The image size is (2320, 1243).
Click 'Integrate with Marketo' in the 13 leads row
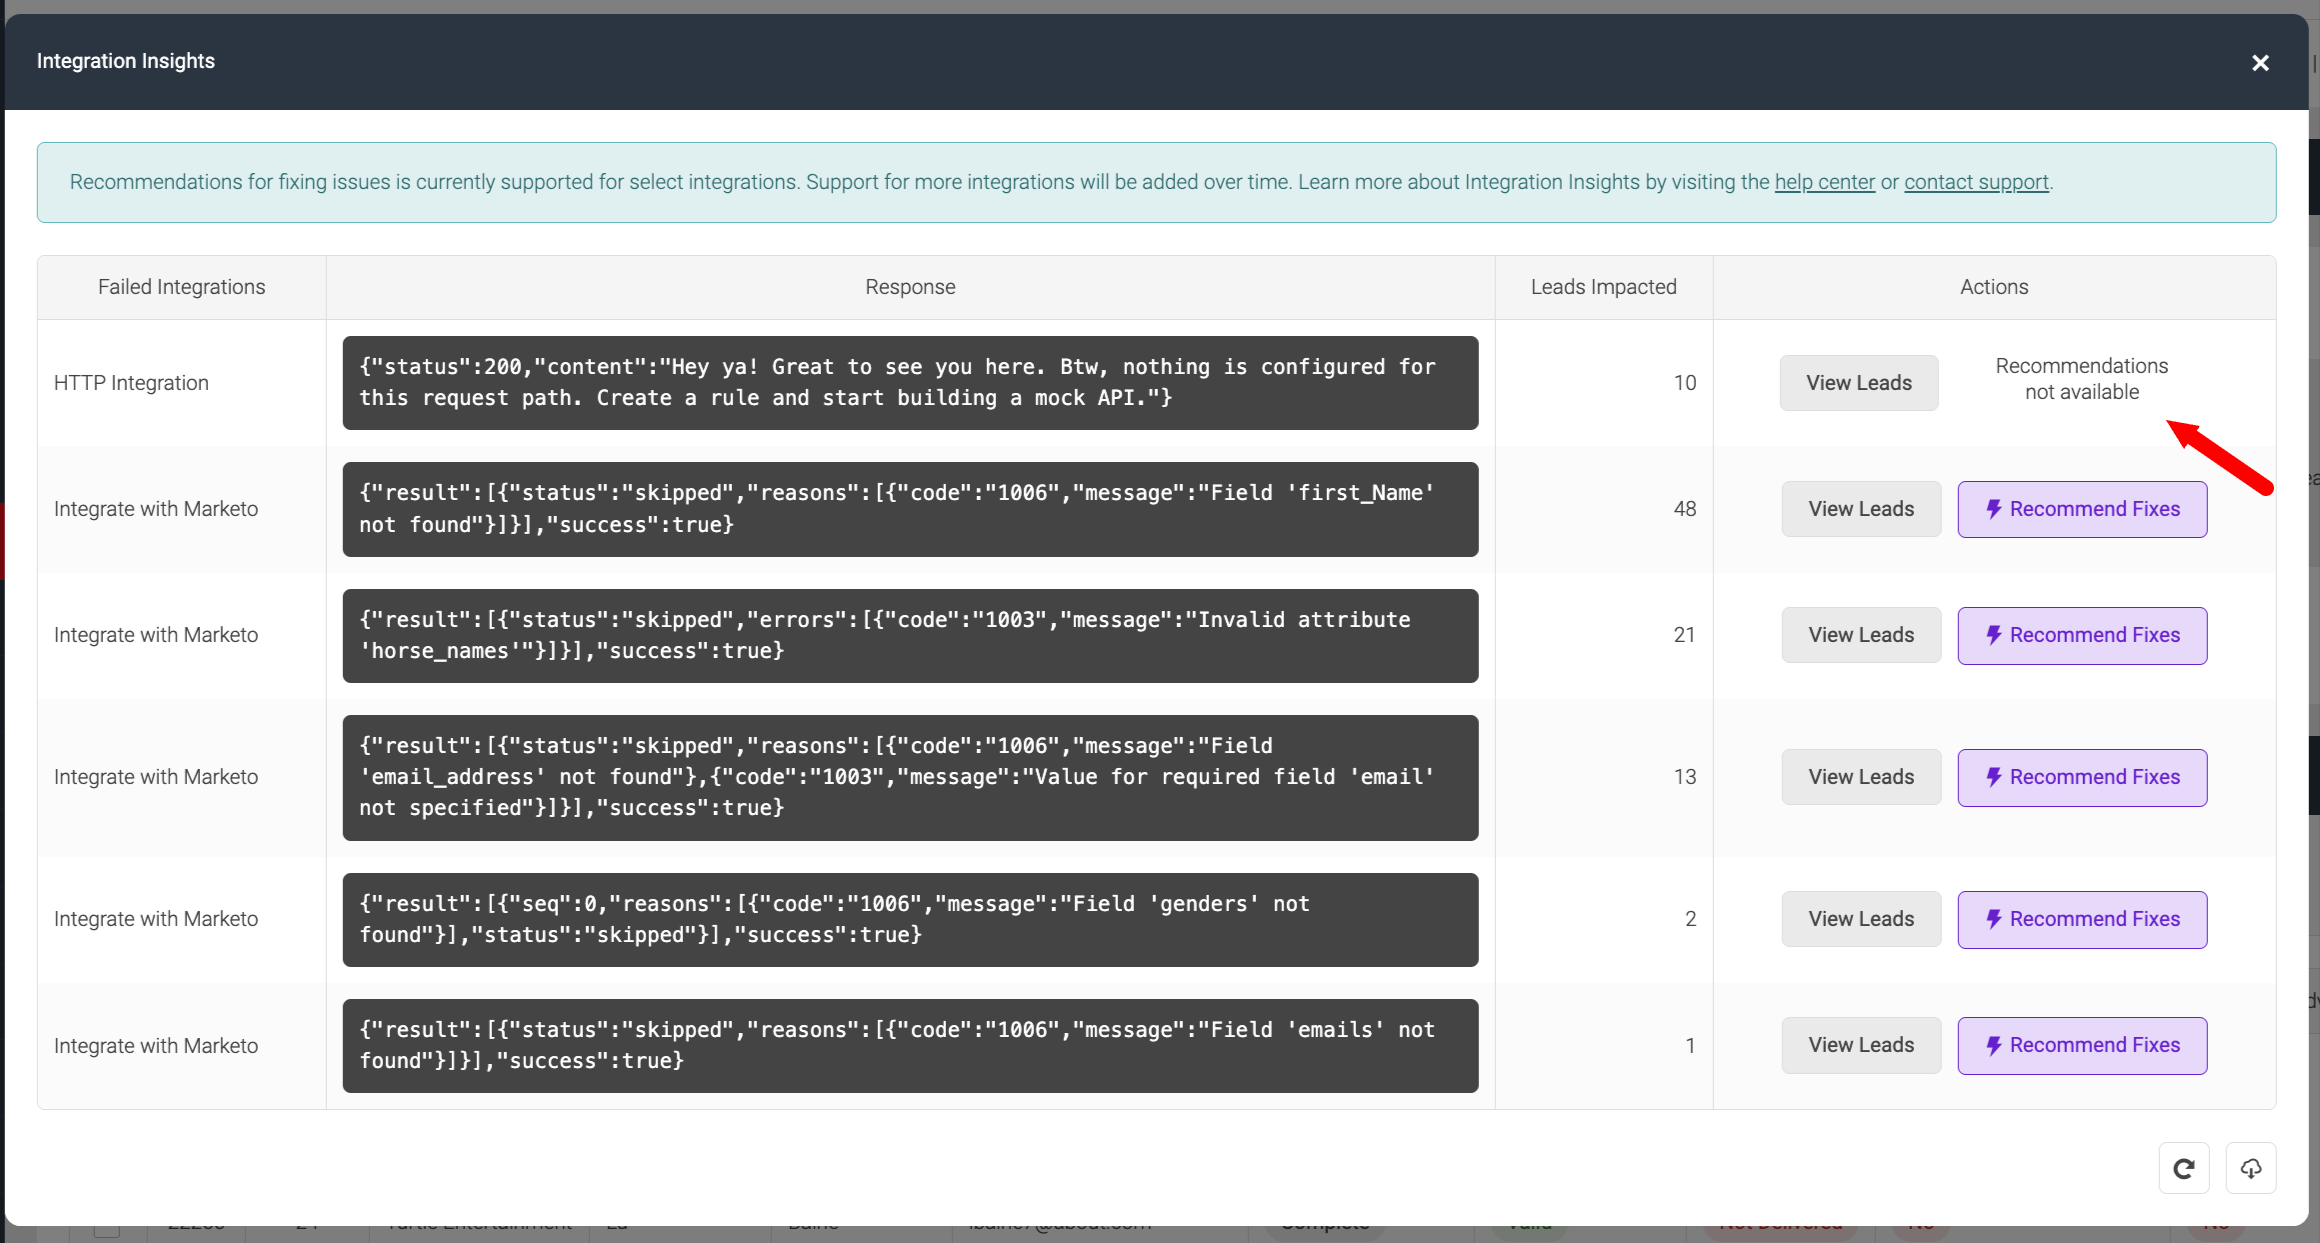156,777
